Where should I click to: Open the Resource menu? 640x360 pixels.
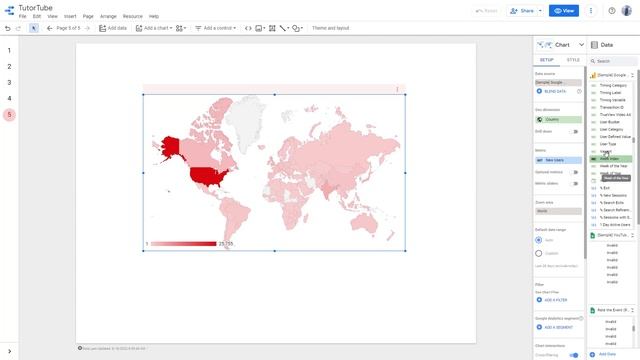(133, 16)
